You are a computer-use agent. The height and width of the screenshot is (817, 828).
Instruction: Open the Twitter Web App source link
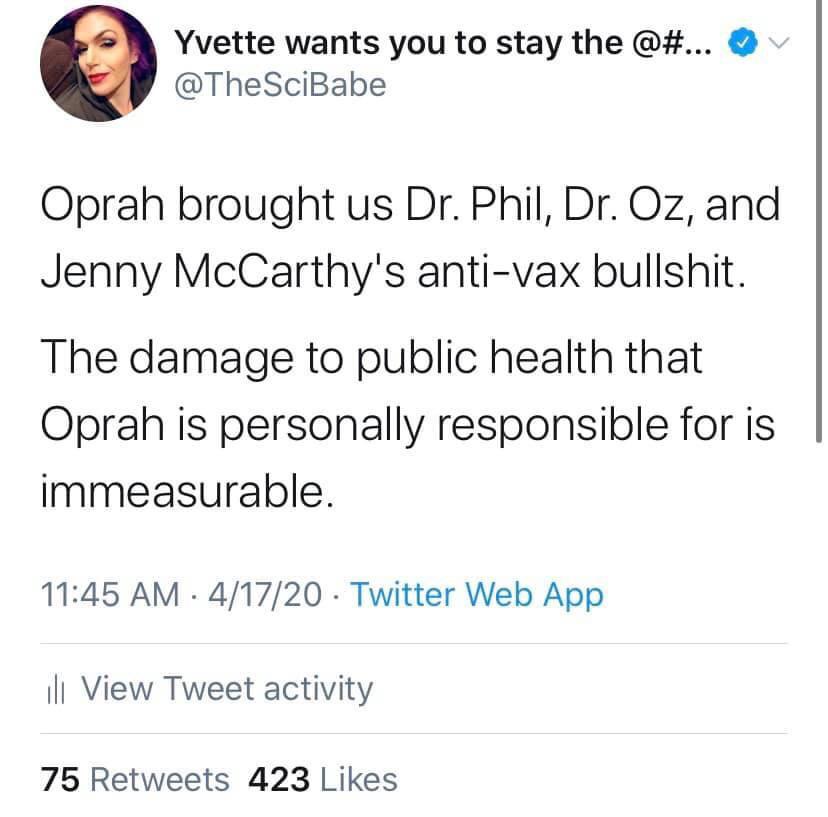477,596
